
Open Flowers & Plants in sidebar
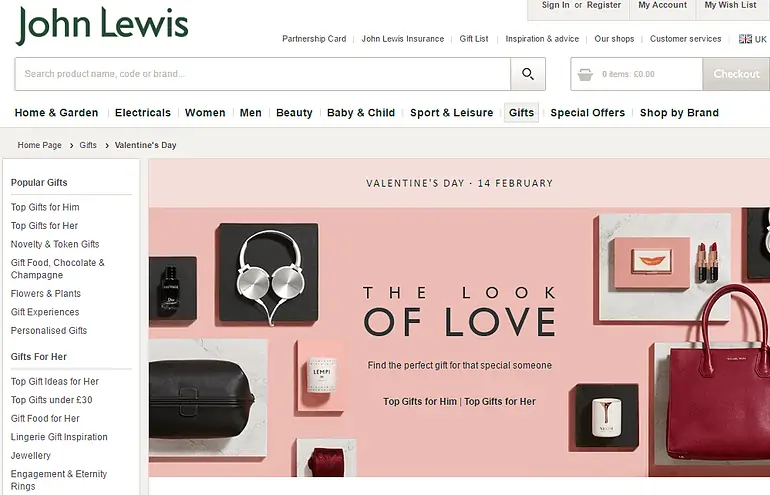pos(46,294)
